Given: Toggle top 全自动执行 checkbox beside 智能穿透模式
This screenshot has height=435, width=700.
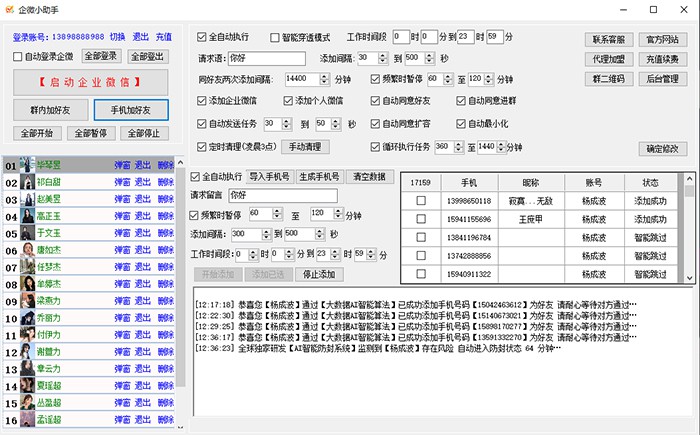Looking at the screenshot, I should point(201,37).
